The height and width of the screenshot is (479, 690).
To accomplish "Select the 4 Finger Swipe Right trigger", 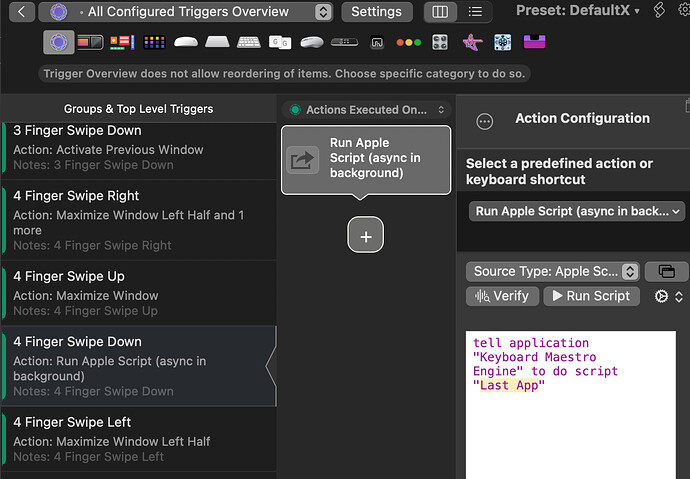I will pyautogui.click(x=139, y=220).
